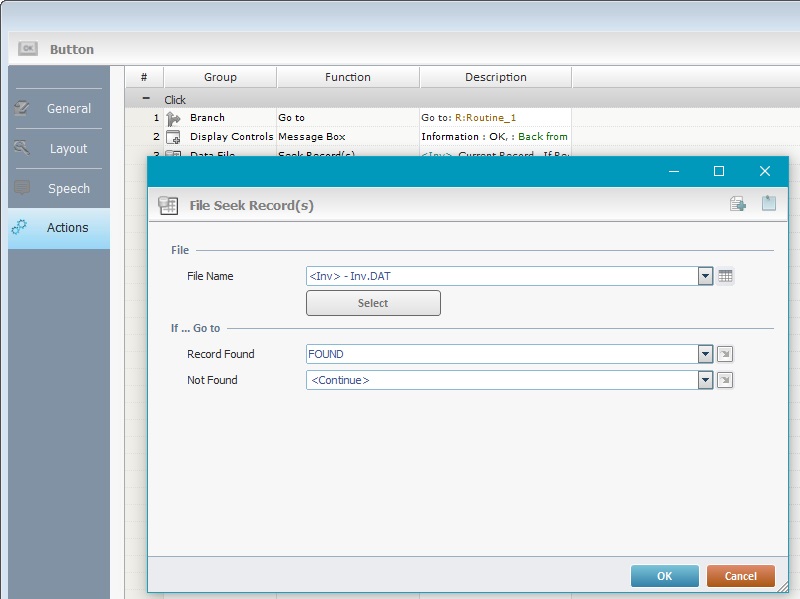The width and height of the screenshot is (800, 599).
Task: Click the File Seek Record(s) database icon
Action: 168,205
